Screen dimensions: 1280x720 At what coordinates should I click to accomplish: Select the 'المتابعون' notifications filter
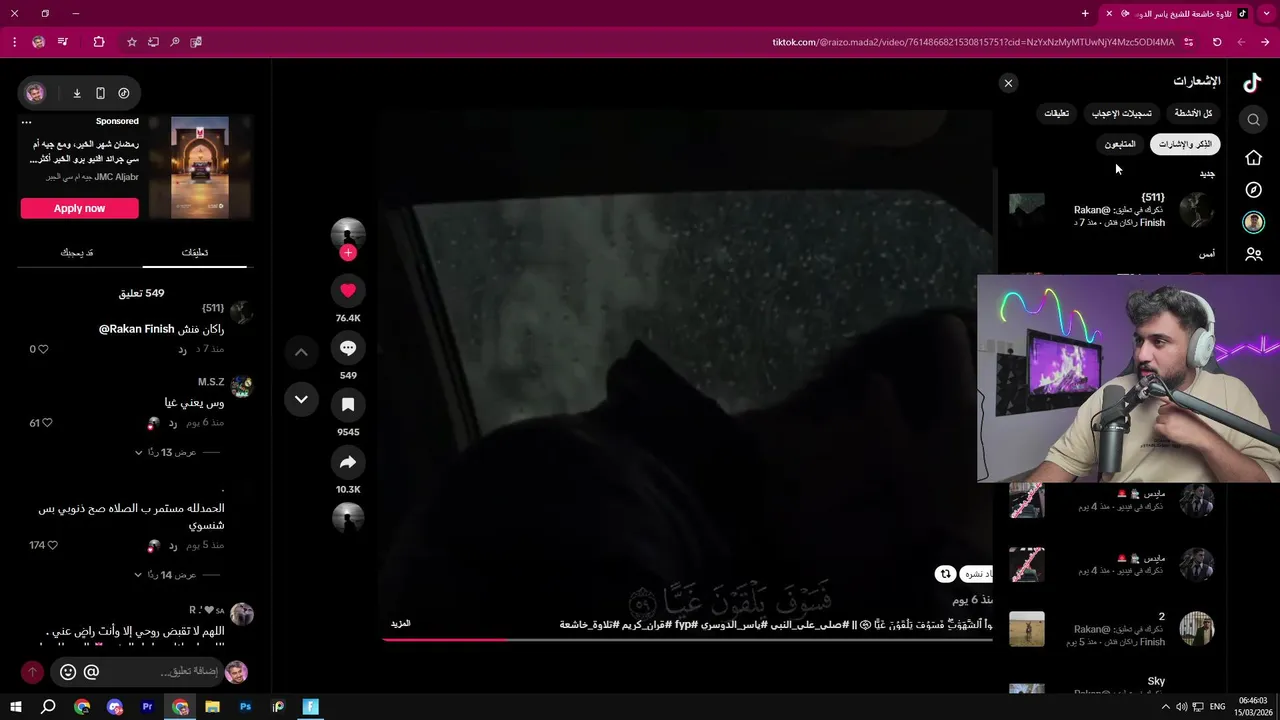click(x=1120, y=145)
